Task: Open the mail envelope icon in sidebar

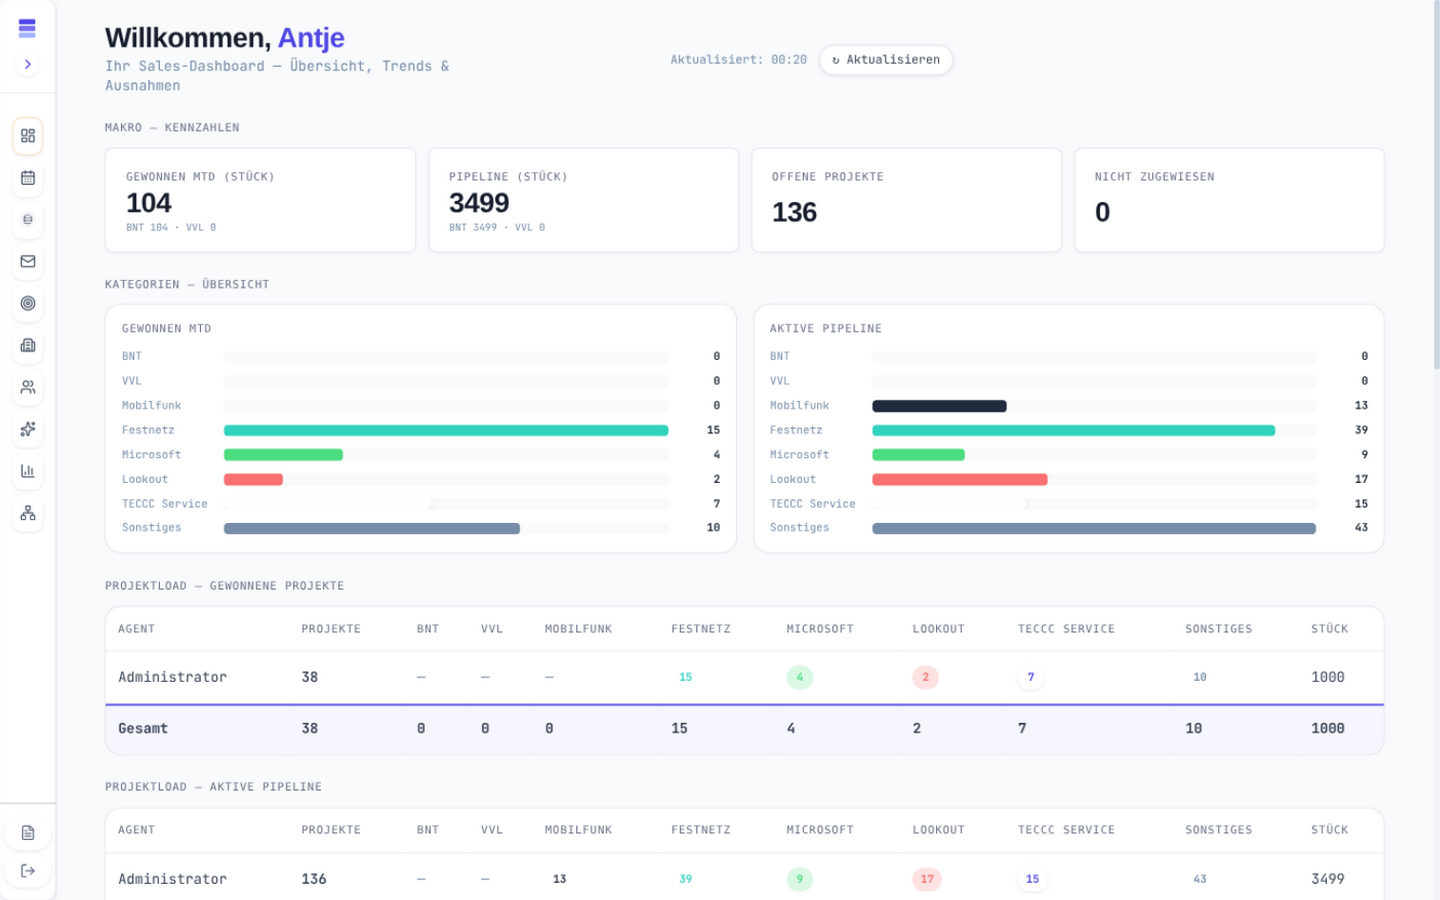Action: tap(28, 261)
